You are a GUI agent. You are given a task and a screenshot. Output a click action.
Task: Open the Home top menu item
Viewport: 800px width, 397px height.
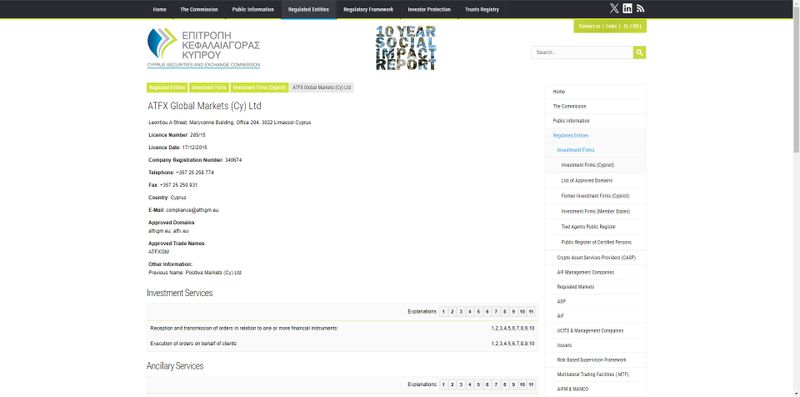click(x=160, y=9)
